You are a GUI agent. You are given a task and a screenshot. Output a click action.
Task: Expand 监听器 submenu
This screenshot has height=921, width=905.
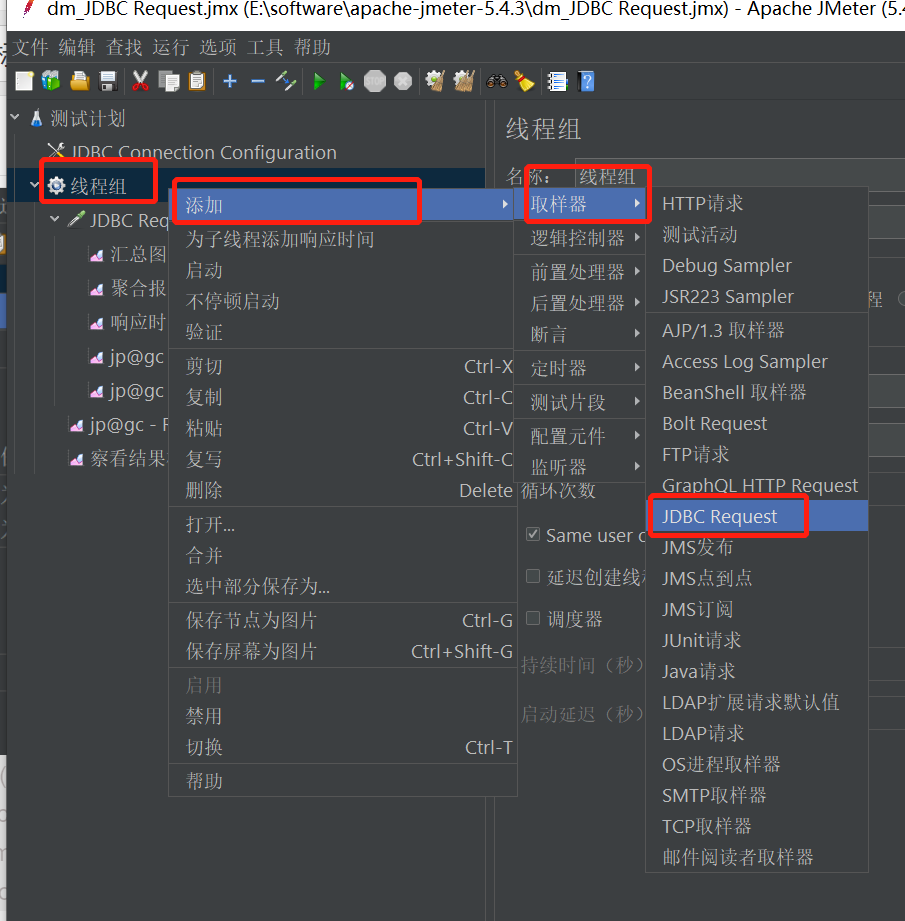[580, 468]
